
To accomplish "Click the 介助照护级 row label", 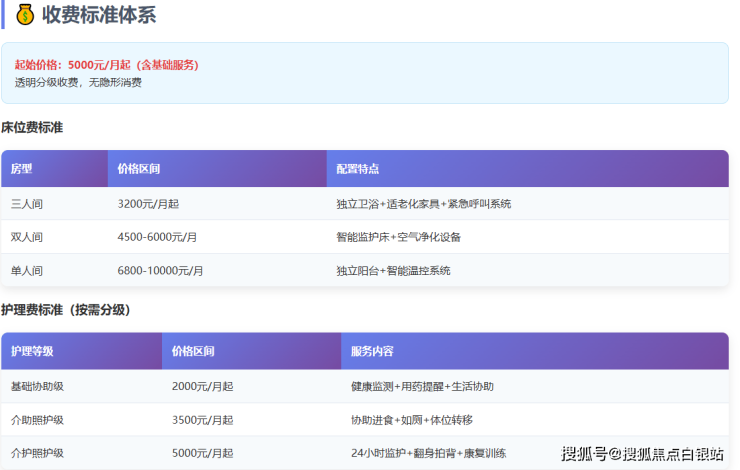I will pos(37,420).
